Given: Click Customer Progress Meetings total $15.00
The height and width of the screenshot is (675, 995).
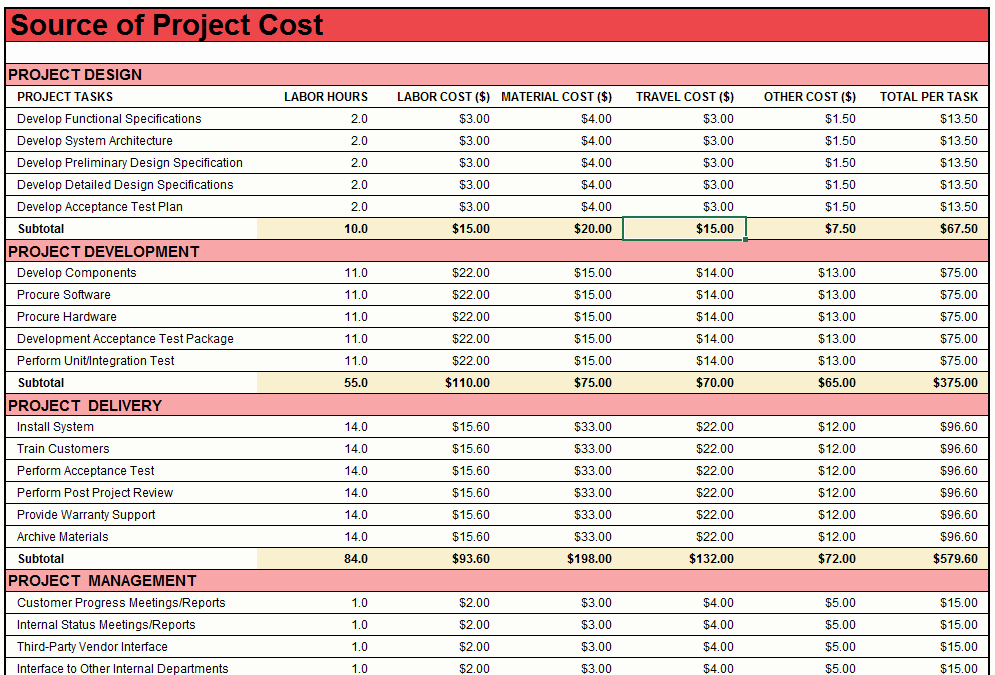Looking at the screenshot, I should 958,603.
